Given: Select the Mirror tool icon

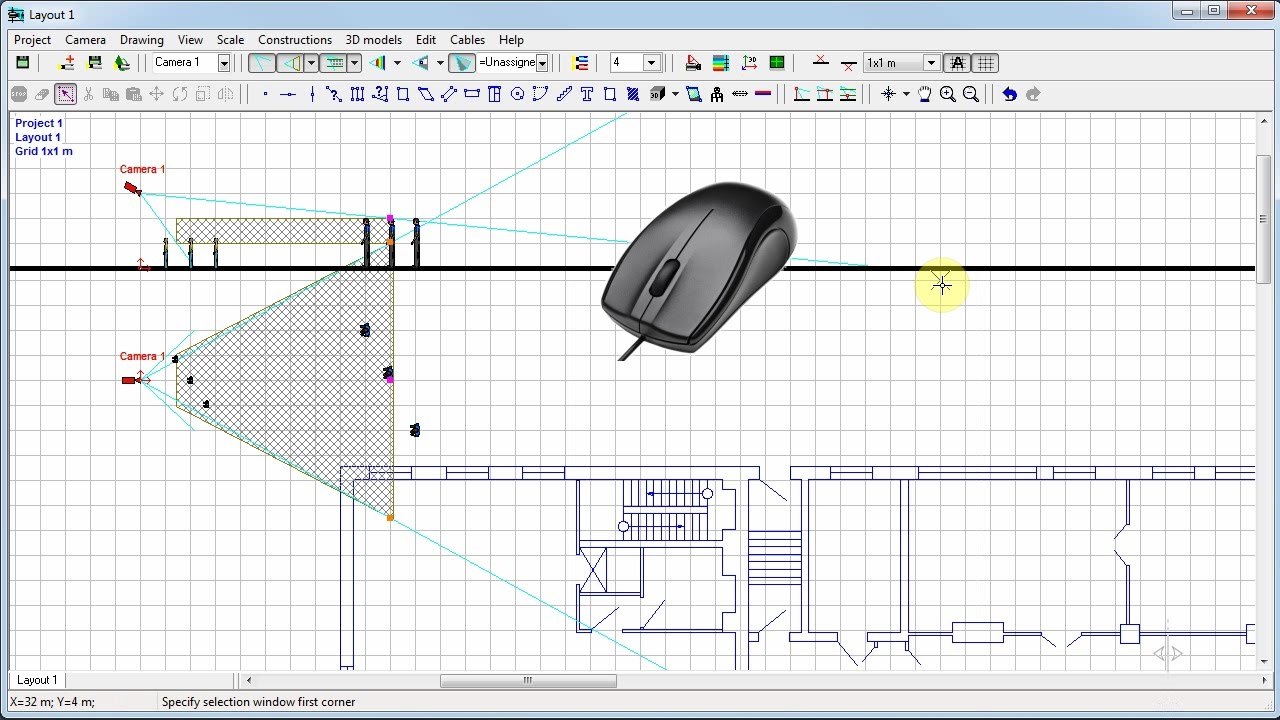Looking at the screenshot, I should pyautogui.click(x=226, y=94).
